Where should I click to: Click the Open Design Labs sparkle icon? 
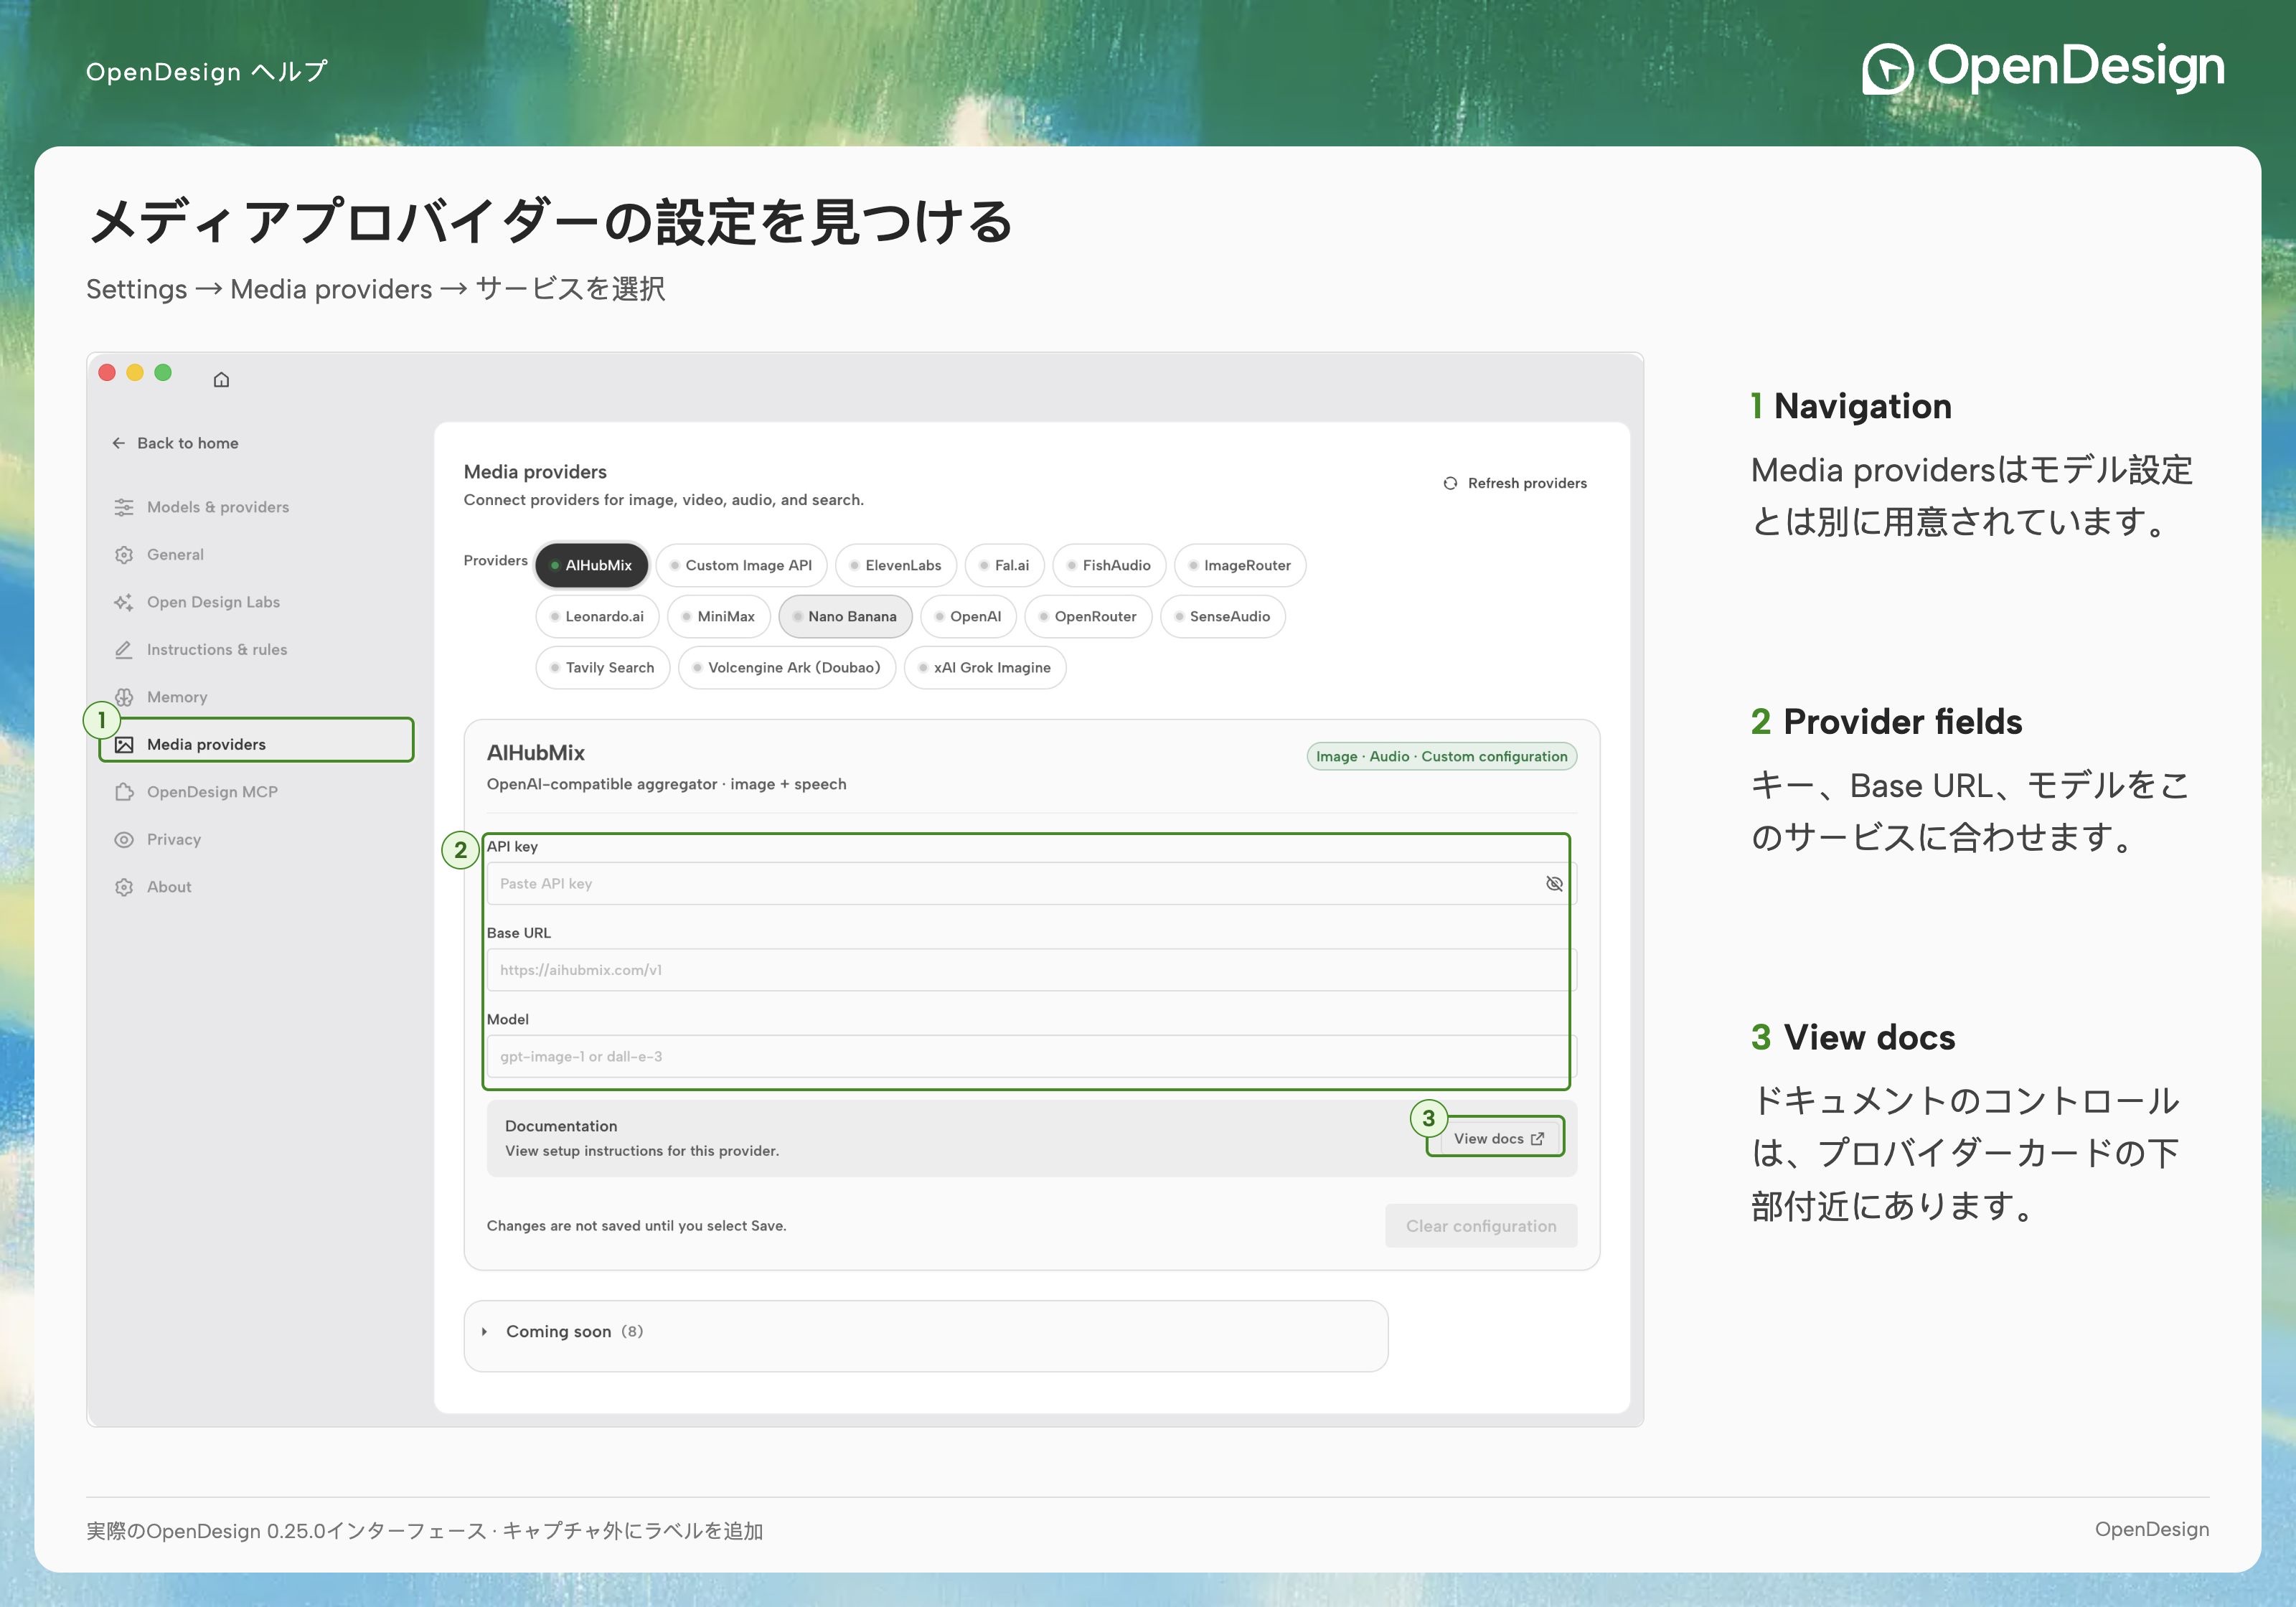(124, 602)
